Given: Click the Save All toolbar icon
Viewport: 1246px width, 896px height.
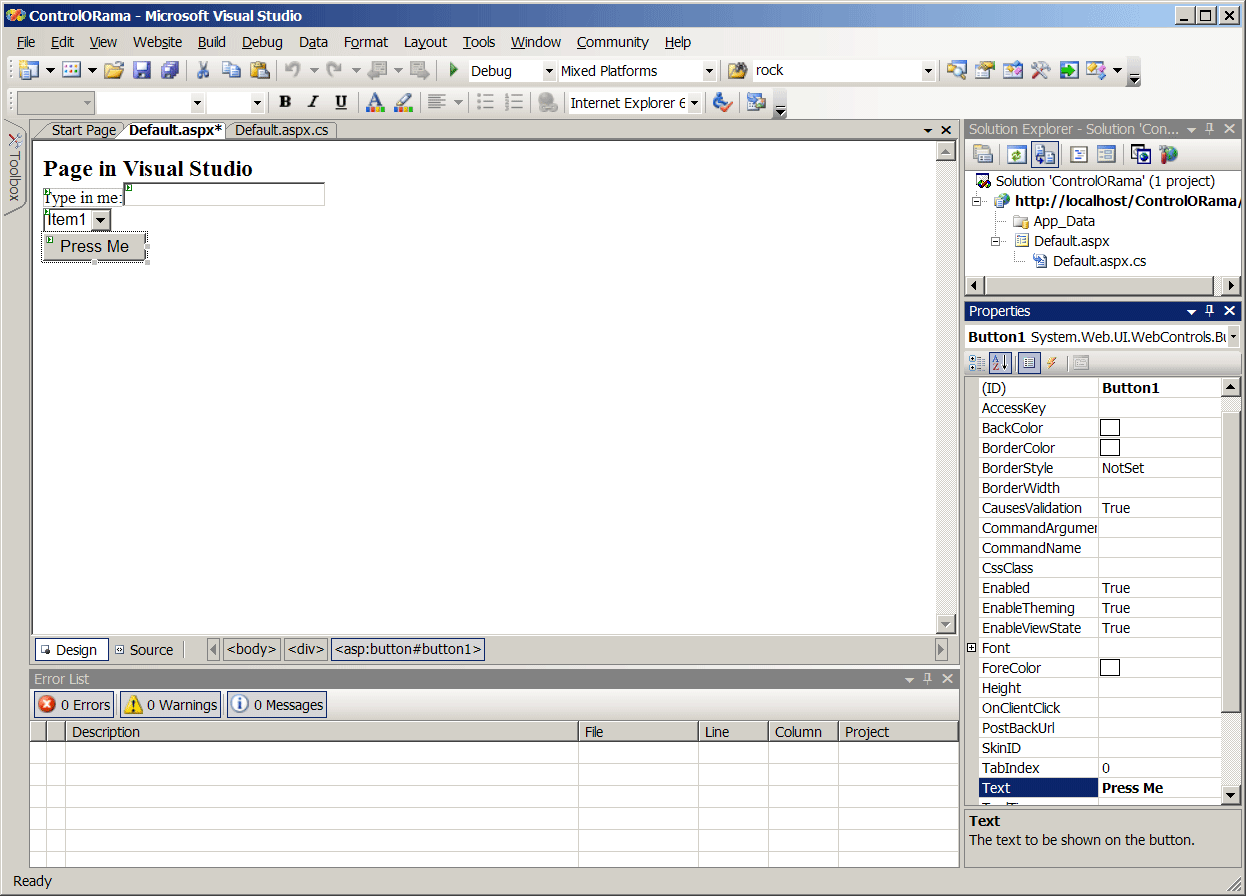Looking at the screenshot, I should pos(170,70).
